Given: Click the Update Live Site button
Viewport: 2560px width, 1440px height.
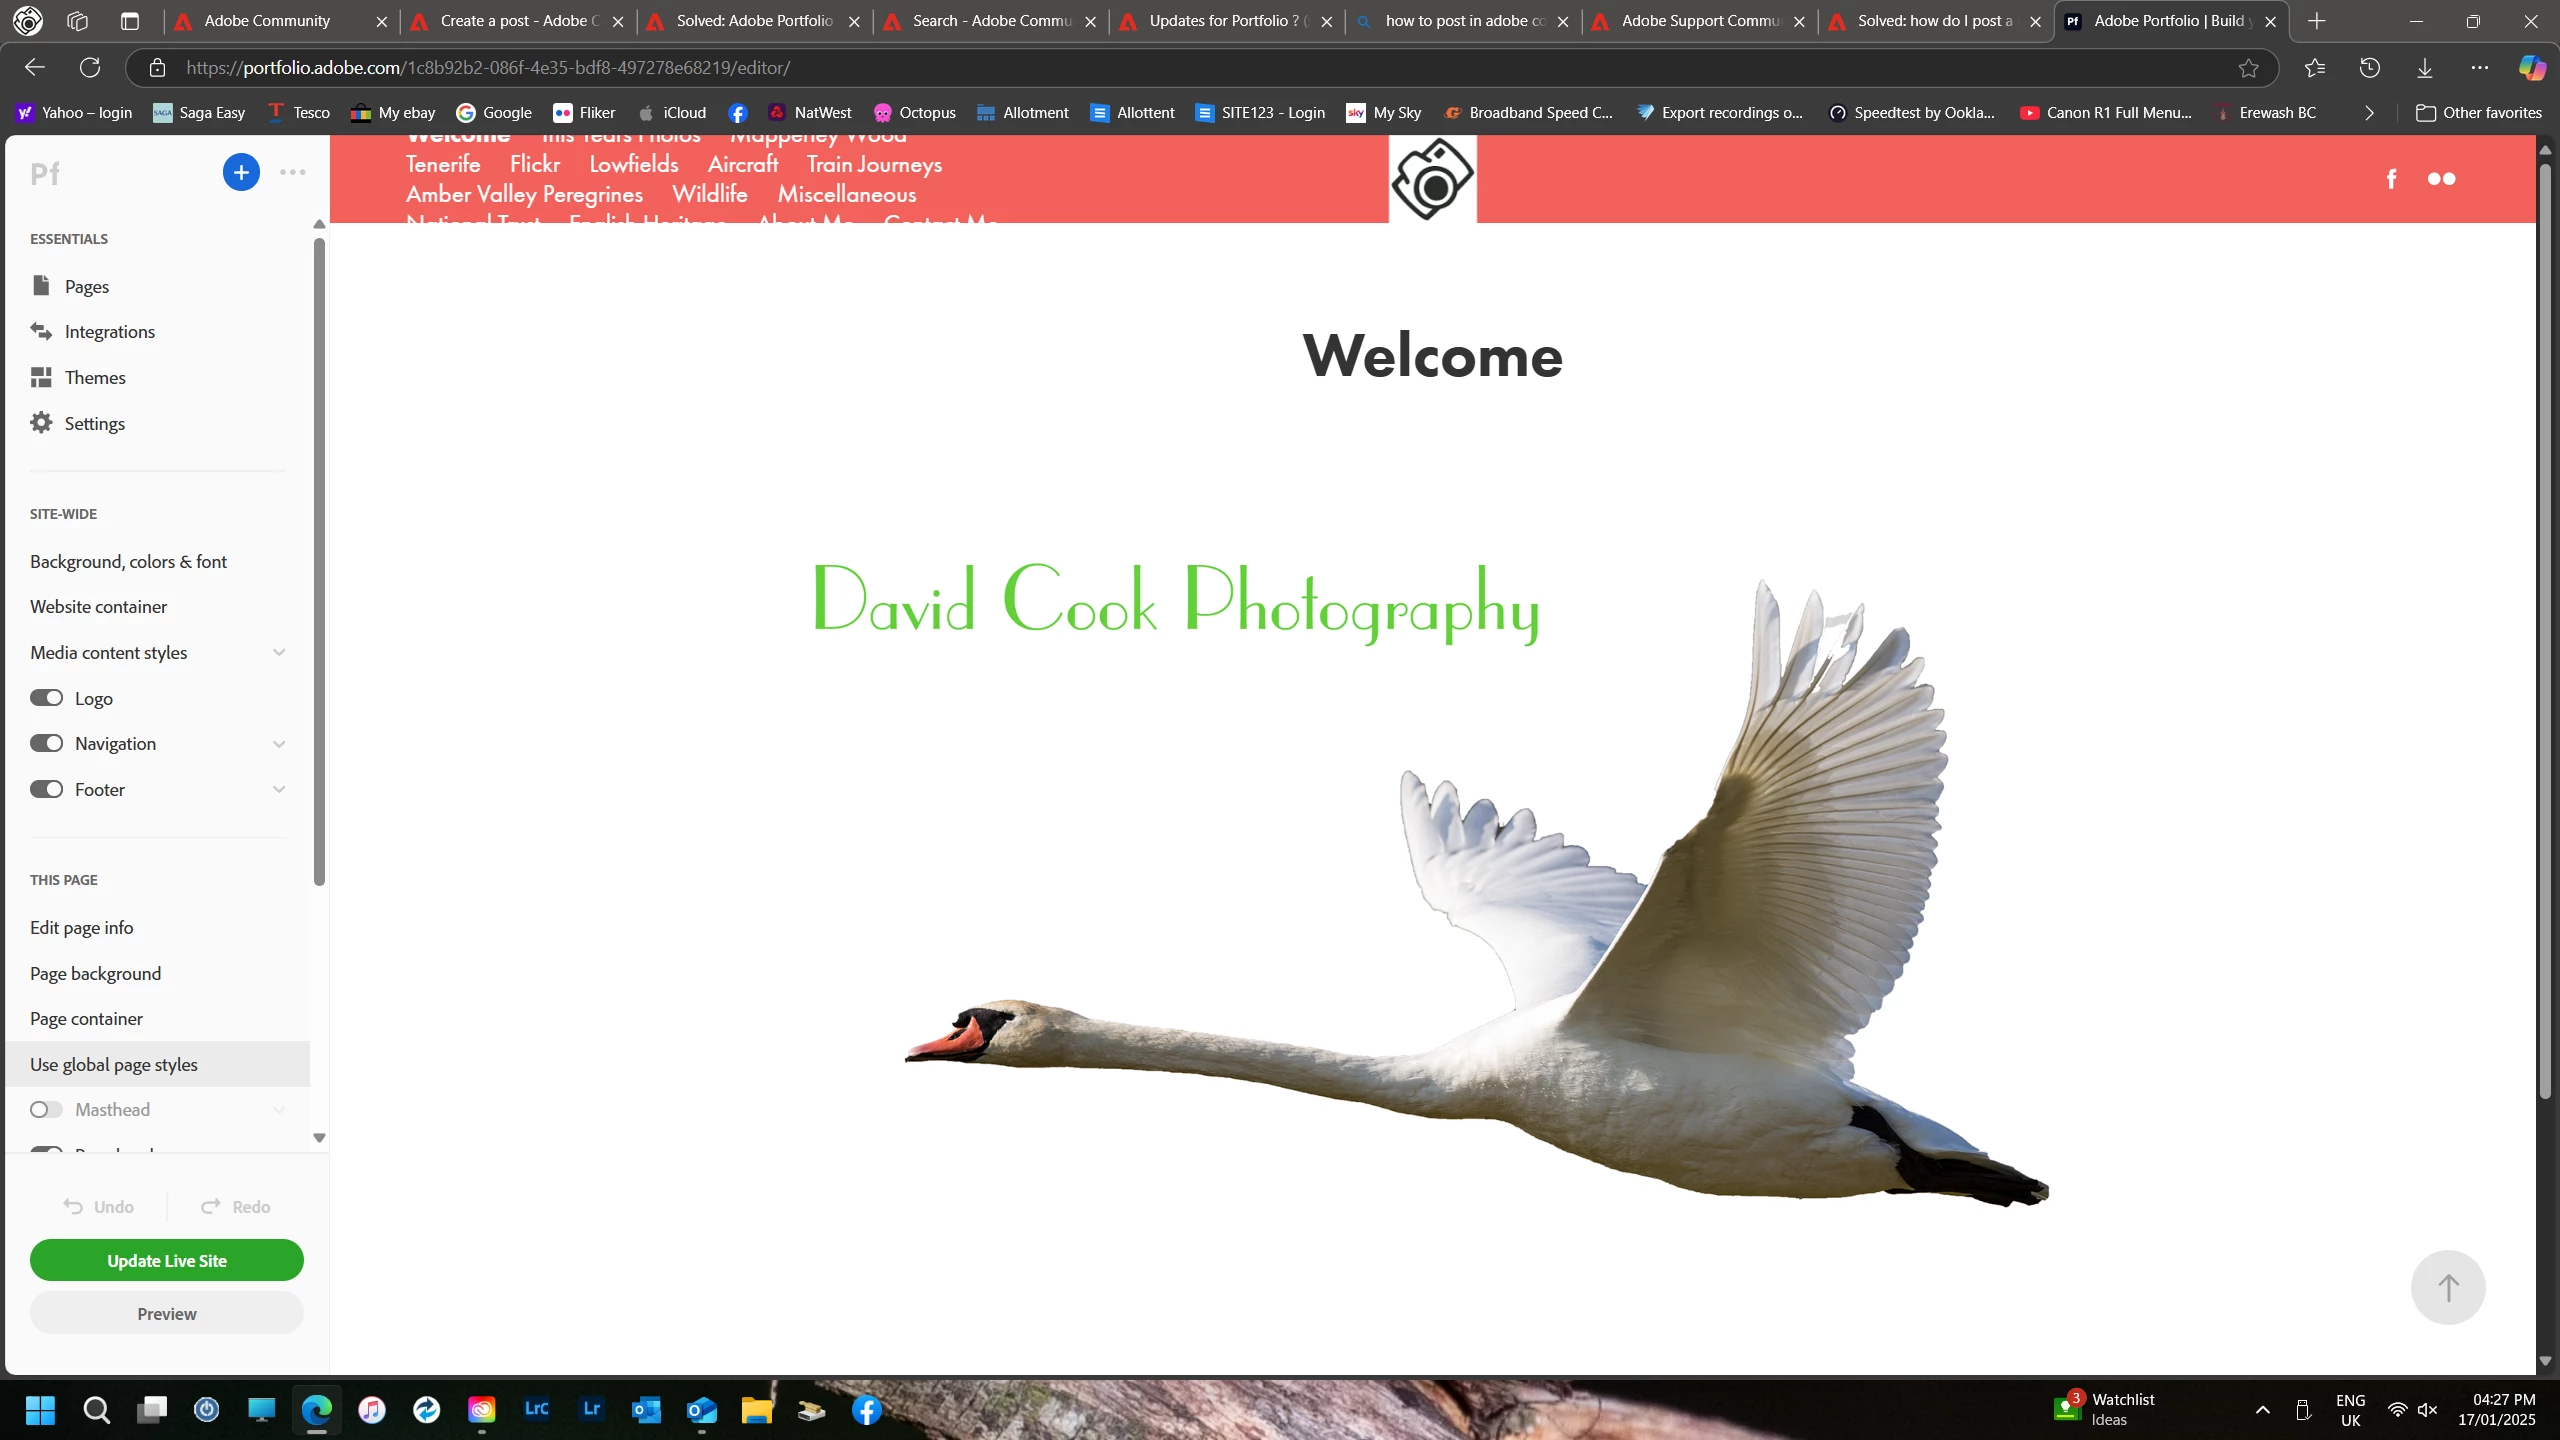Looking at the screenshot, I should coord(167,1260).
